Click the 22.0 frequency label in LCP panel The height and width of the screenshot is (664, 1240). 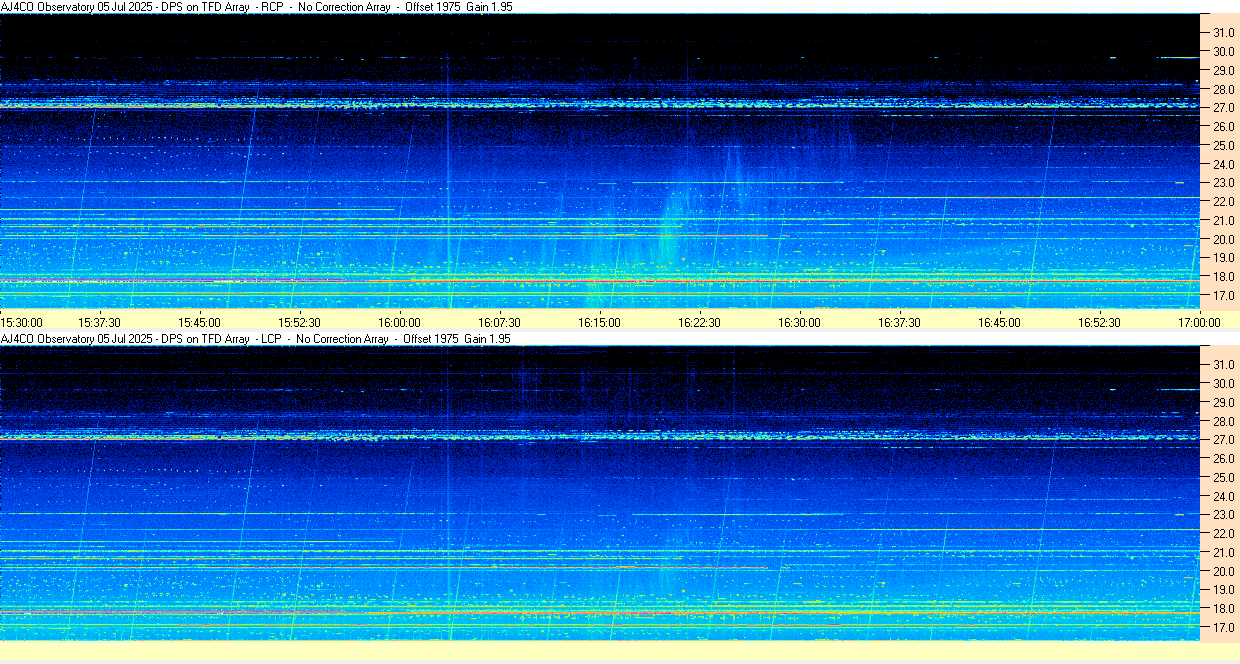click(1224, 534)
